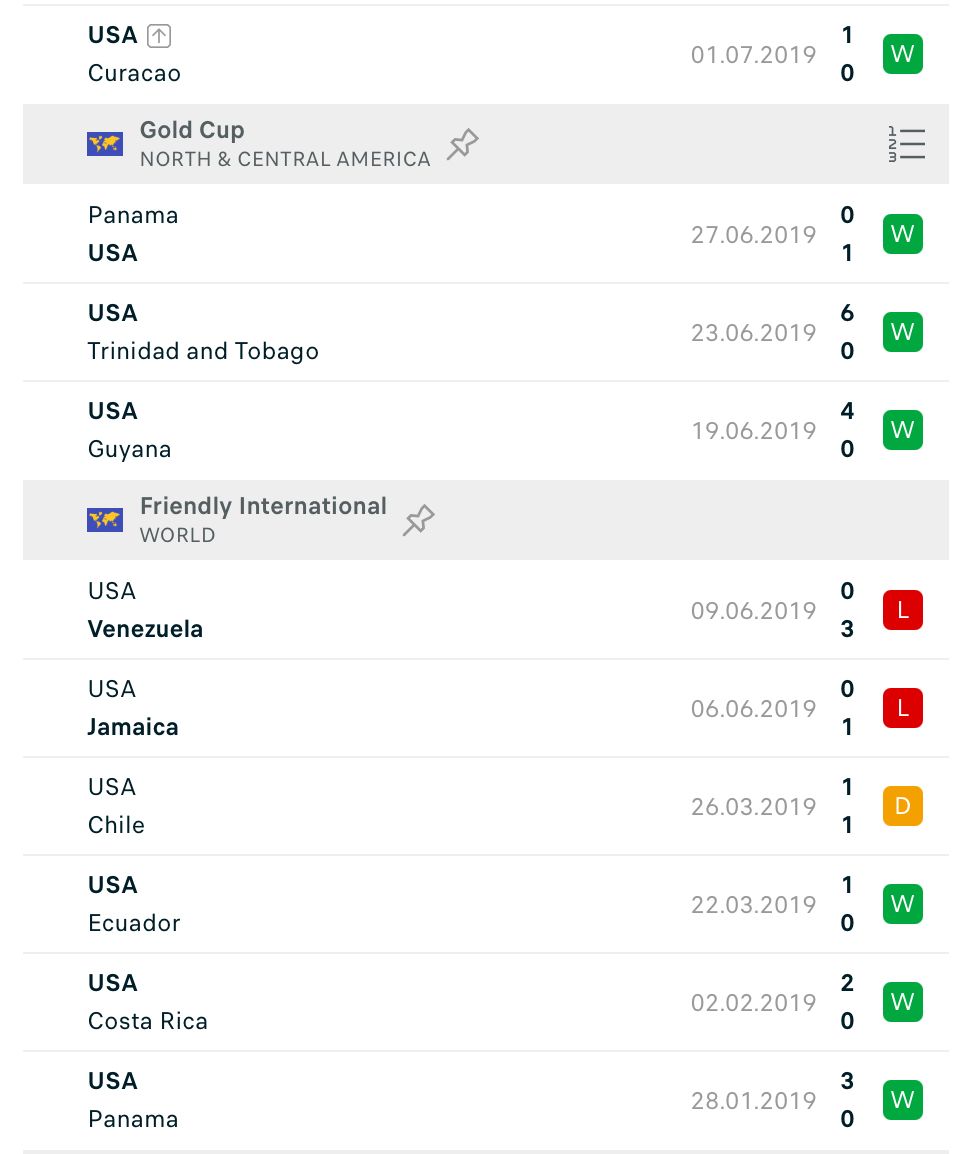Open the USA vs Trinidad and Tobago match
Image resolution: width=970 pixels, height=1154 pixels.
click(x=486, y=332)
